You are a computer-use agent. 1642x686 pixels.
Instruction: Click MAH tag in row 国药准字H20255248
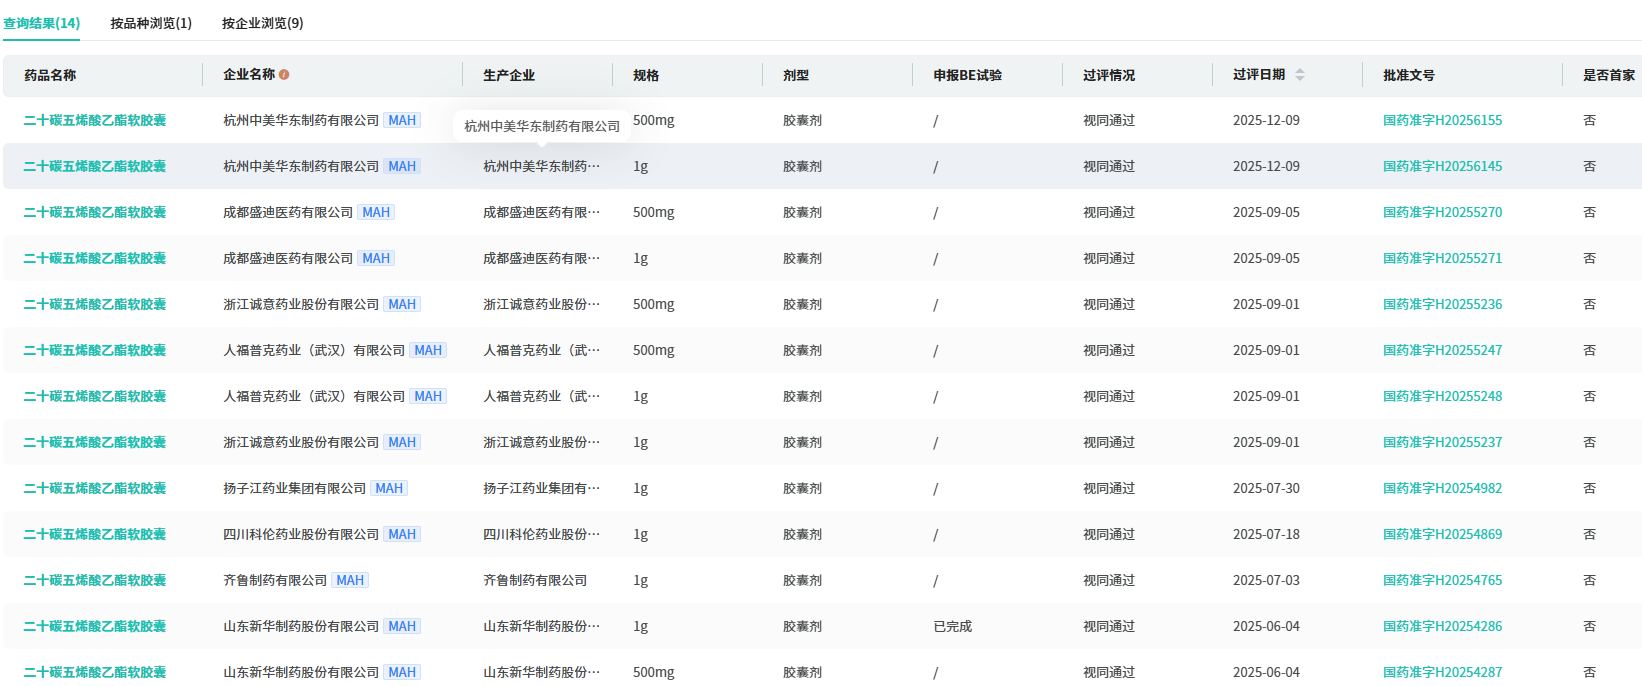click(x=428, y=396)
